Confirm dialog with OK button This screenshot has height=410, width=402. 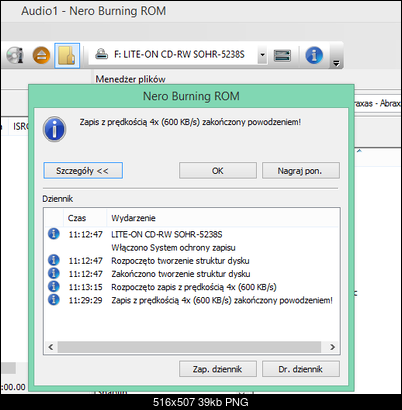click(x=218, y=171)
